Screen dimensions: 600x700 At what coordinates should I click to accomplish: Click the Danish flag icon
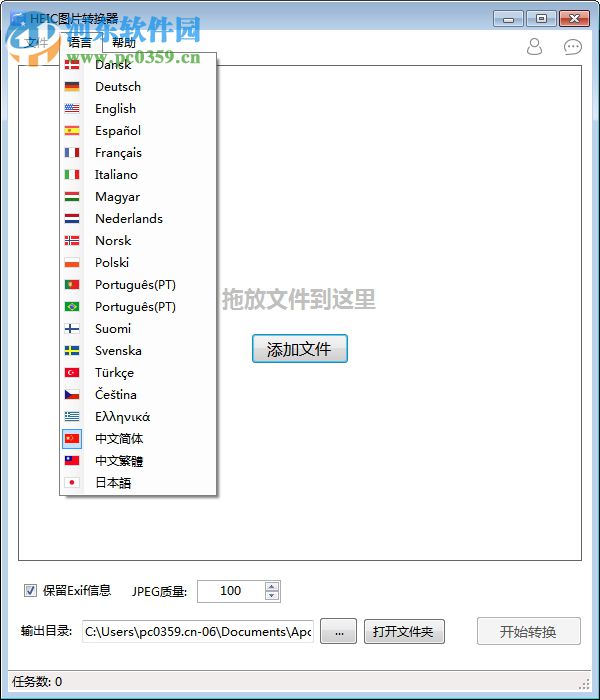(x=72, y=65)
